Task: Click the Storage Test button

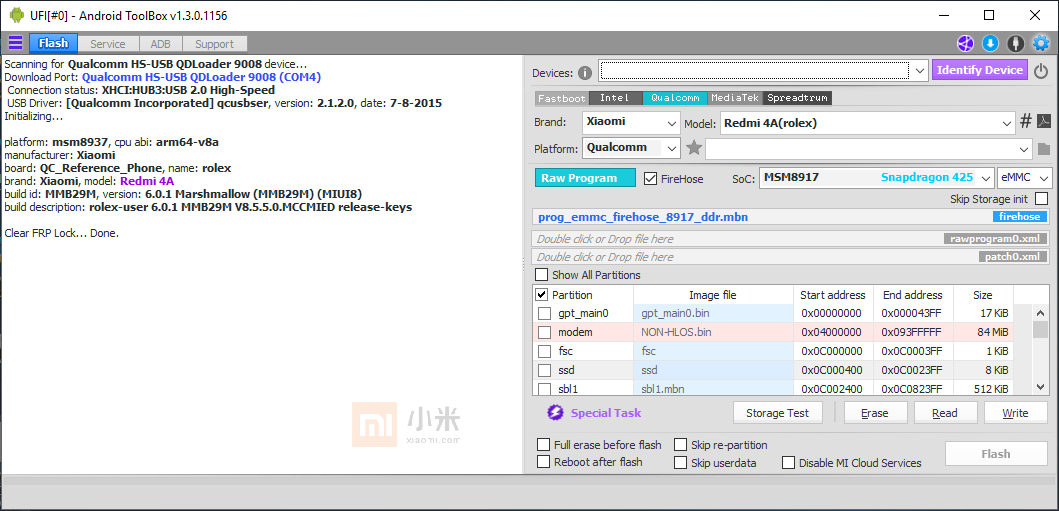Action: tap(777, 413)
